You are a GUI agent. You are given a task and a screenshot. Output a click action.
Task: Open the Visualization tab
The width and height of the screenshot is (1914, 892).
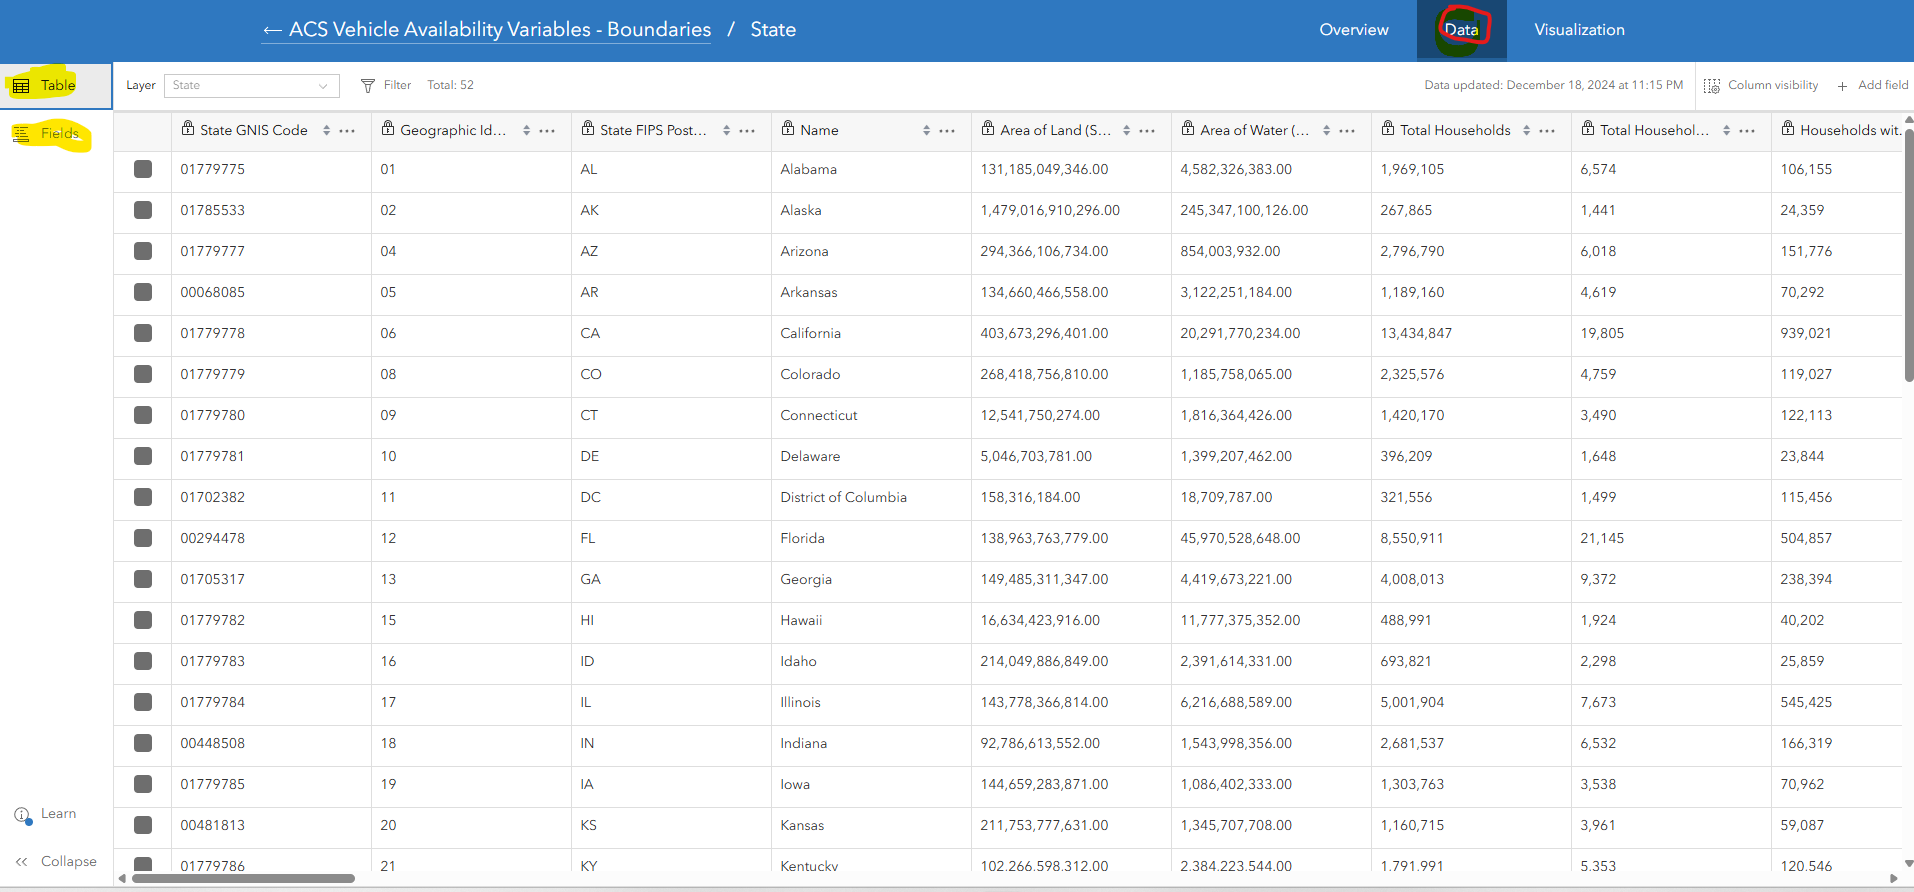1579,30
